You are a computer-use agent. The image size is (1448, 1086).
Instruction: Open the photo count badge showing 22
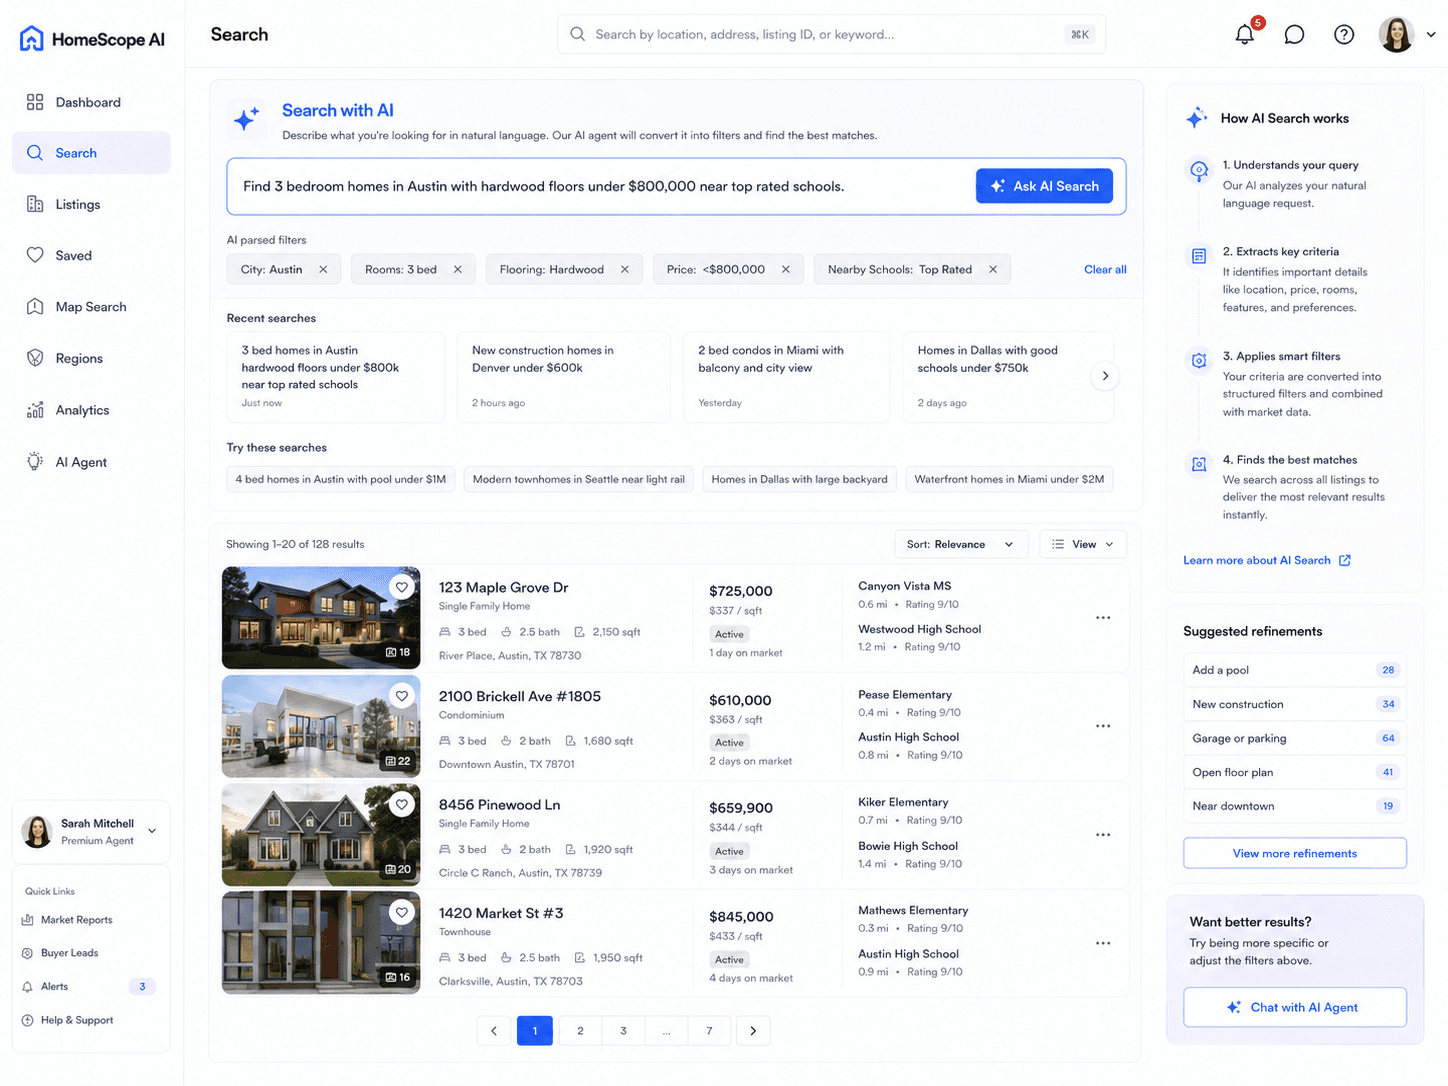(x=398, y=761)
